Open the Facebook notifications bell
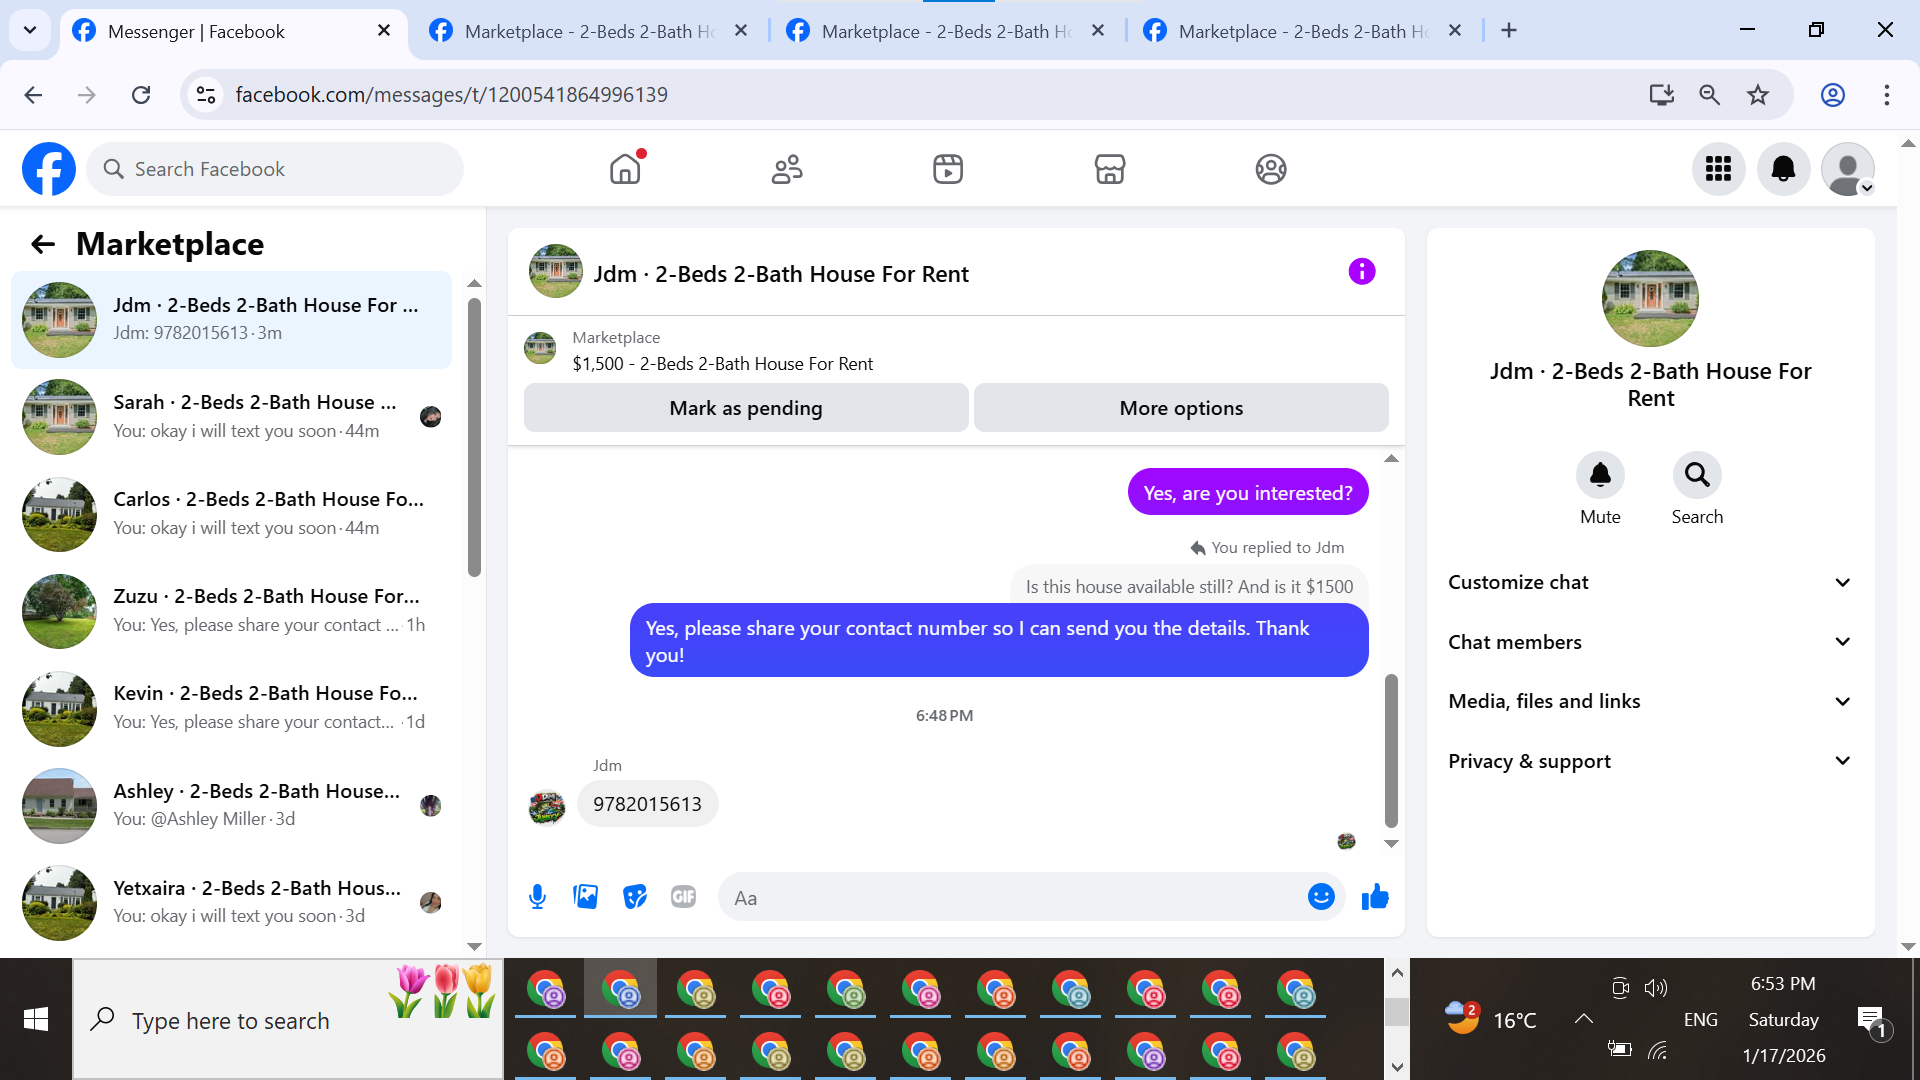Viewport: 1920px width, 1080px height. [1782, 169]
